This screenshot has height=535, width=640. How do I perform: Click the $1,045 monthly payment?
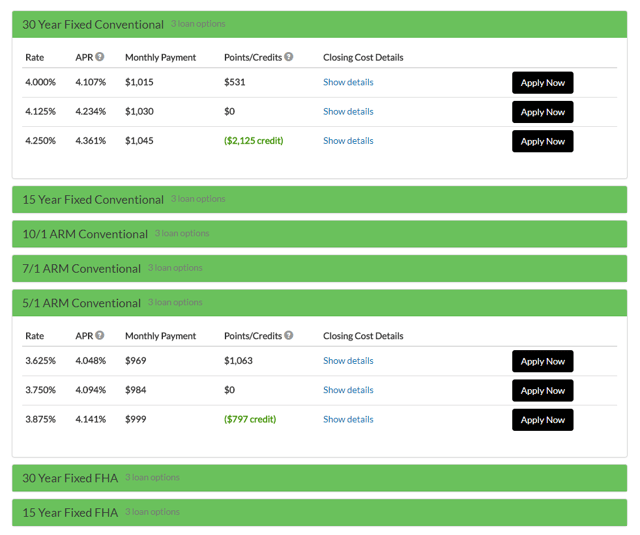tap(139, 141)
